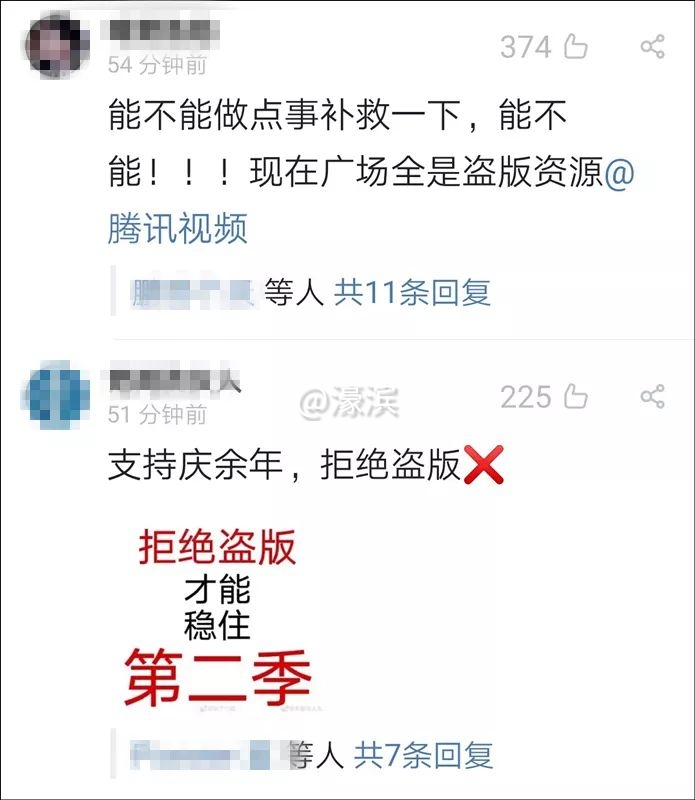The image size is (695, 800).
Task: Open the 拒绝盗版 第二季 attached image
Action: point(218,618)
